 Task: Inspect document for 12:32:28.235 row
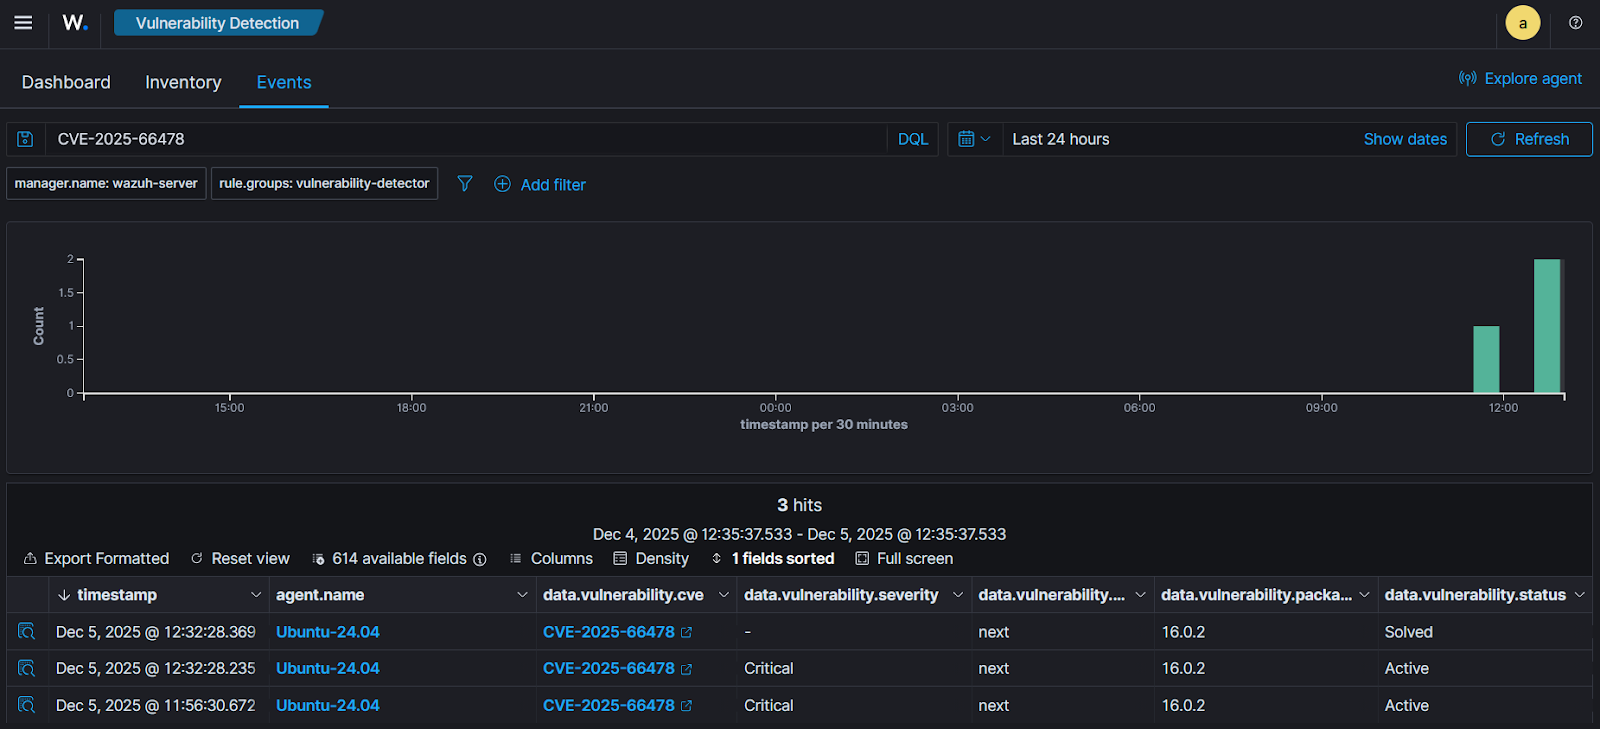click(27, 668)
